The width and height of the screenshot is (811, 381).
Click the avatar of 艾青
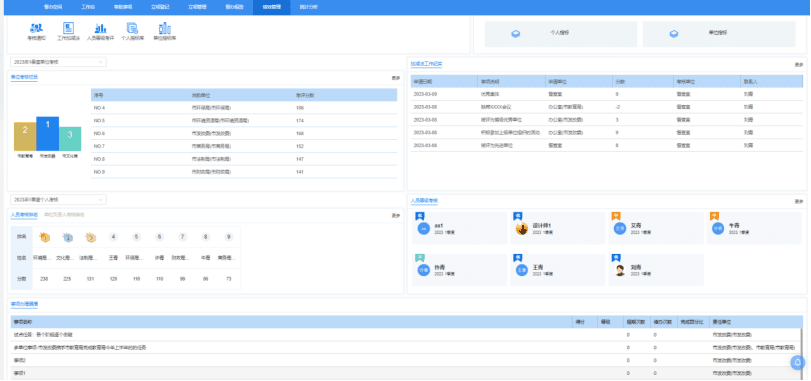tap(620, 228)
